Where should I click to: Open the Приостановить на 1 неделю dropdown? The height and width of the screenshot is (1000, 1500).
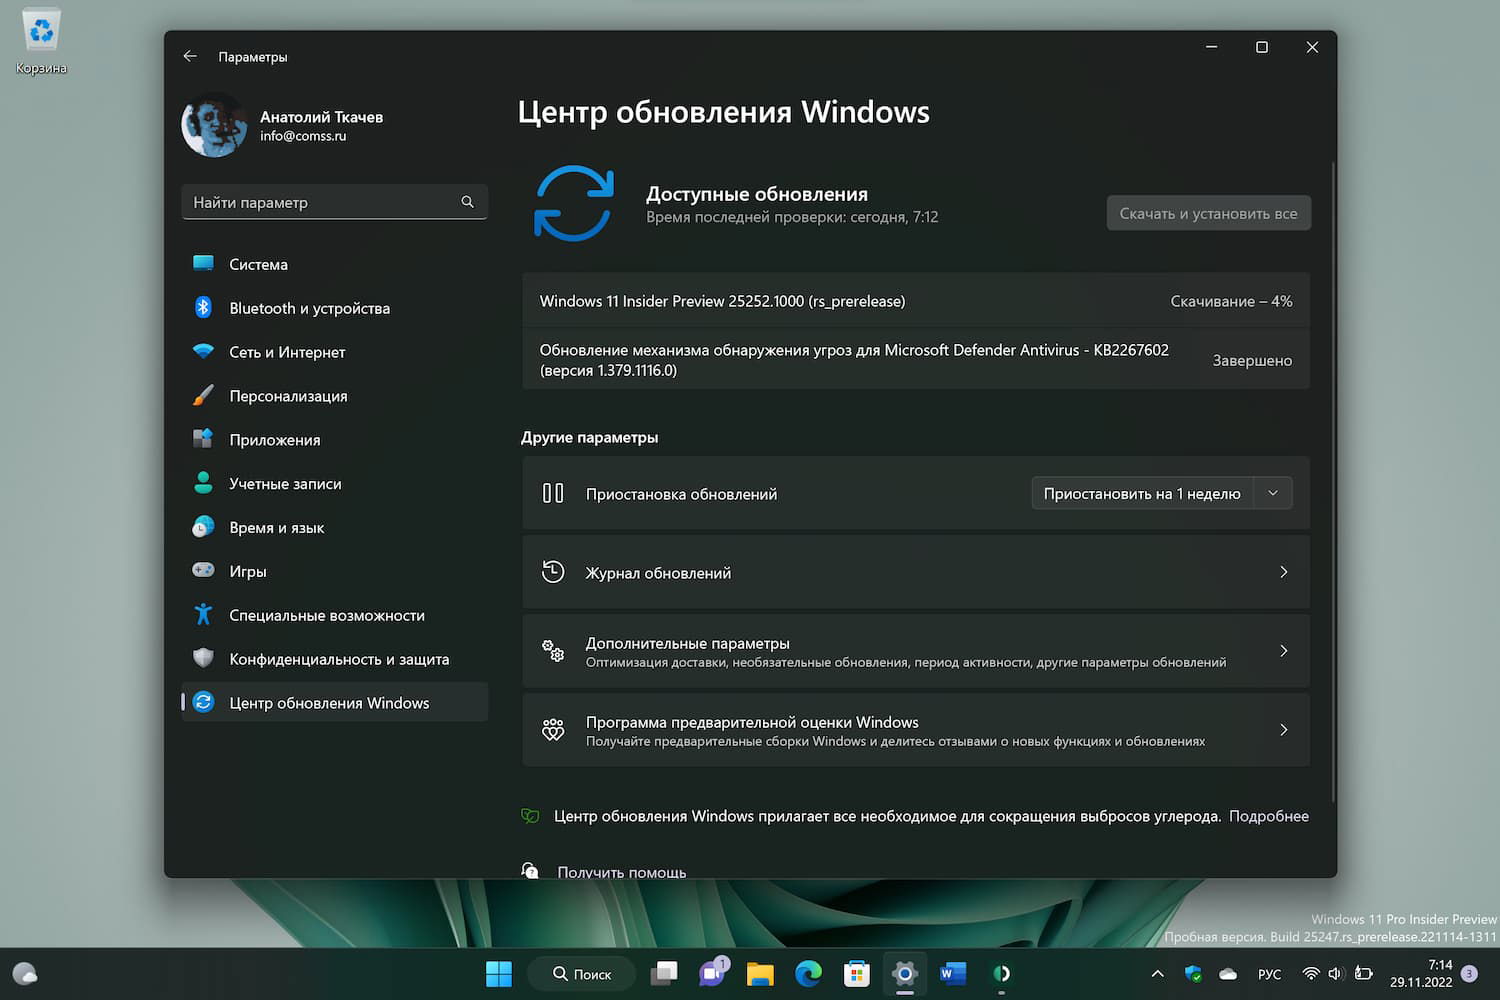1272,493
